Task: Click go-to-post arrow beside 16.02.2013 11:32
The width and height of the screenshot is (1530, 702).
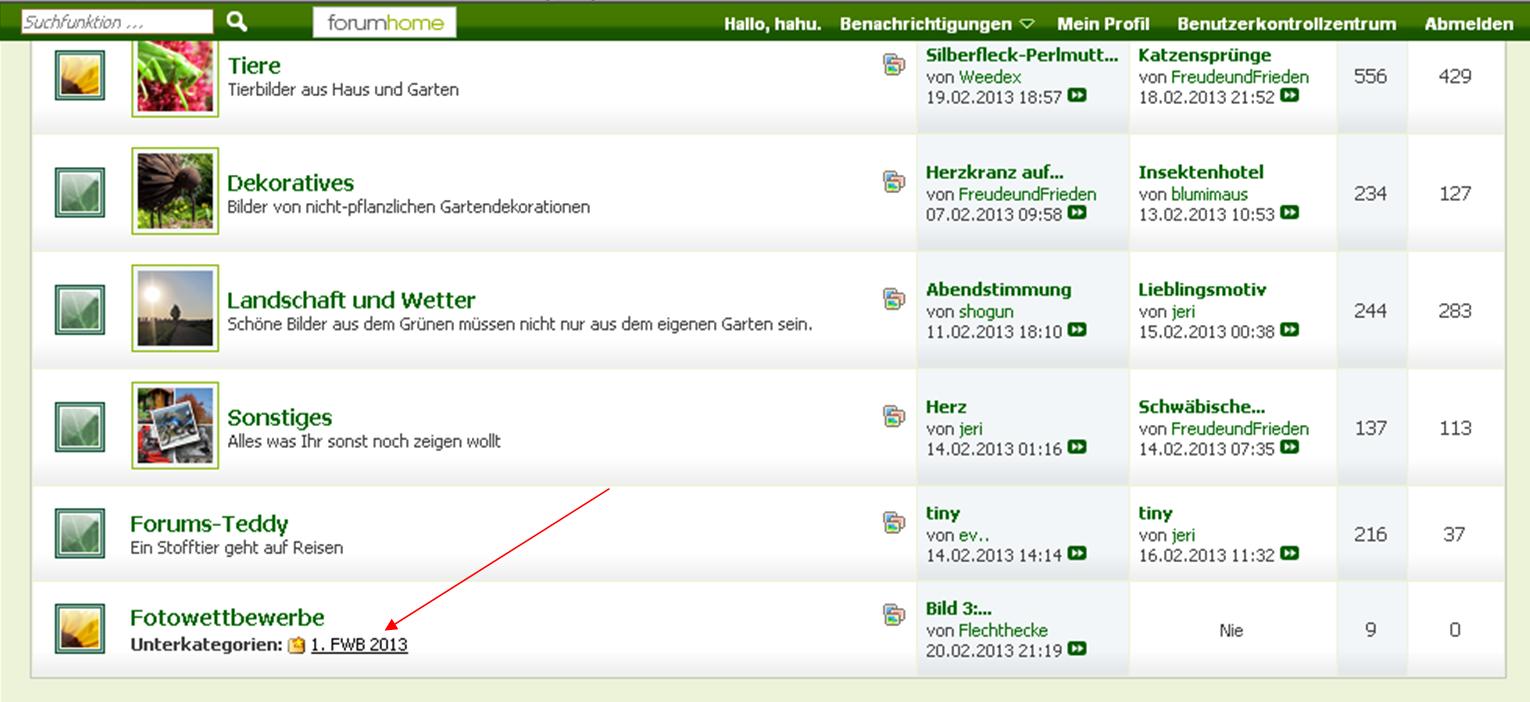Action: pyautogui.click(x=1290, y=553)
